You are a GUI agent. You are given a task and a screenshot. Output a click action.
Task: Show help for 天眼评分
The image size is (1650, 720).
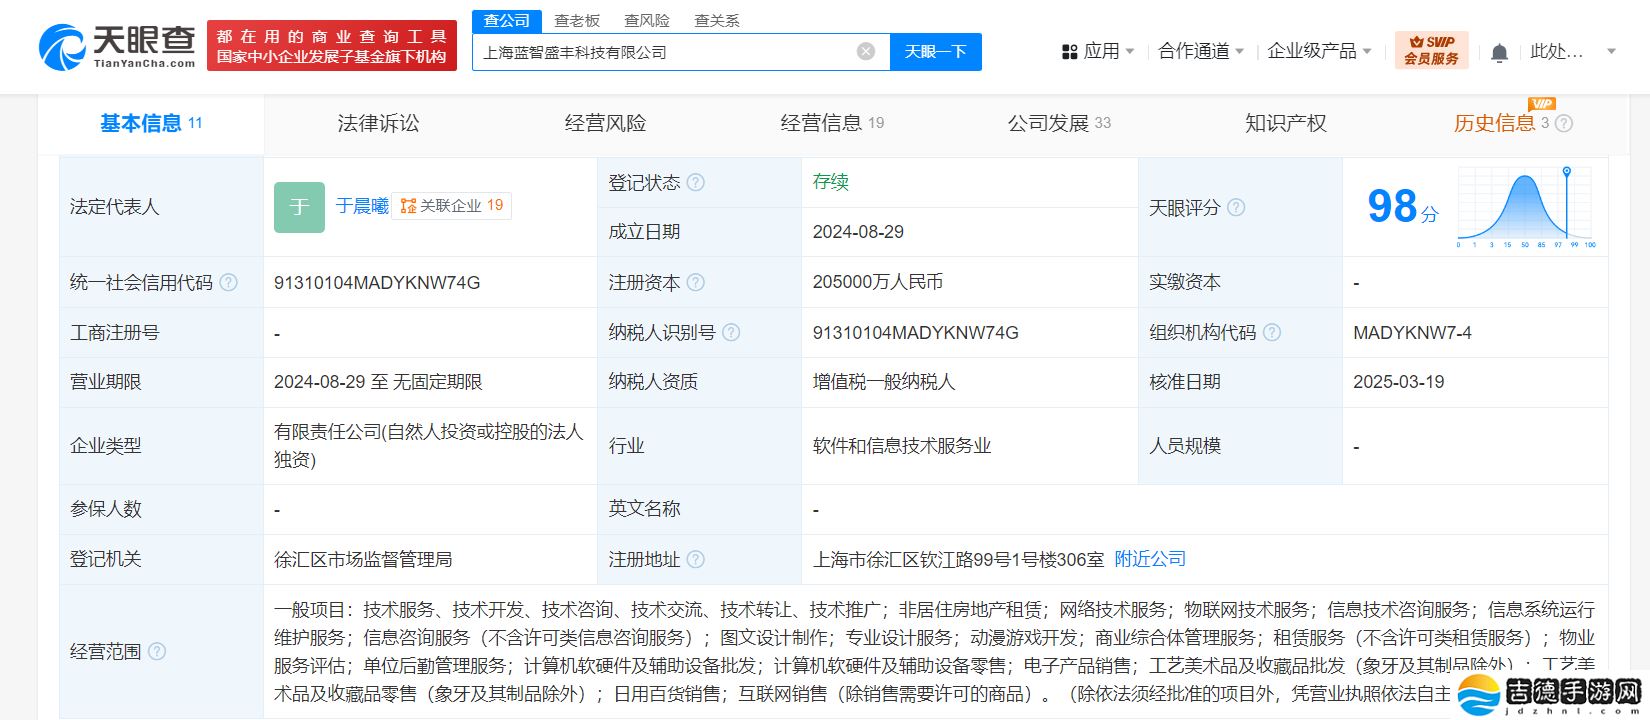[x=1236, y=208]
